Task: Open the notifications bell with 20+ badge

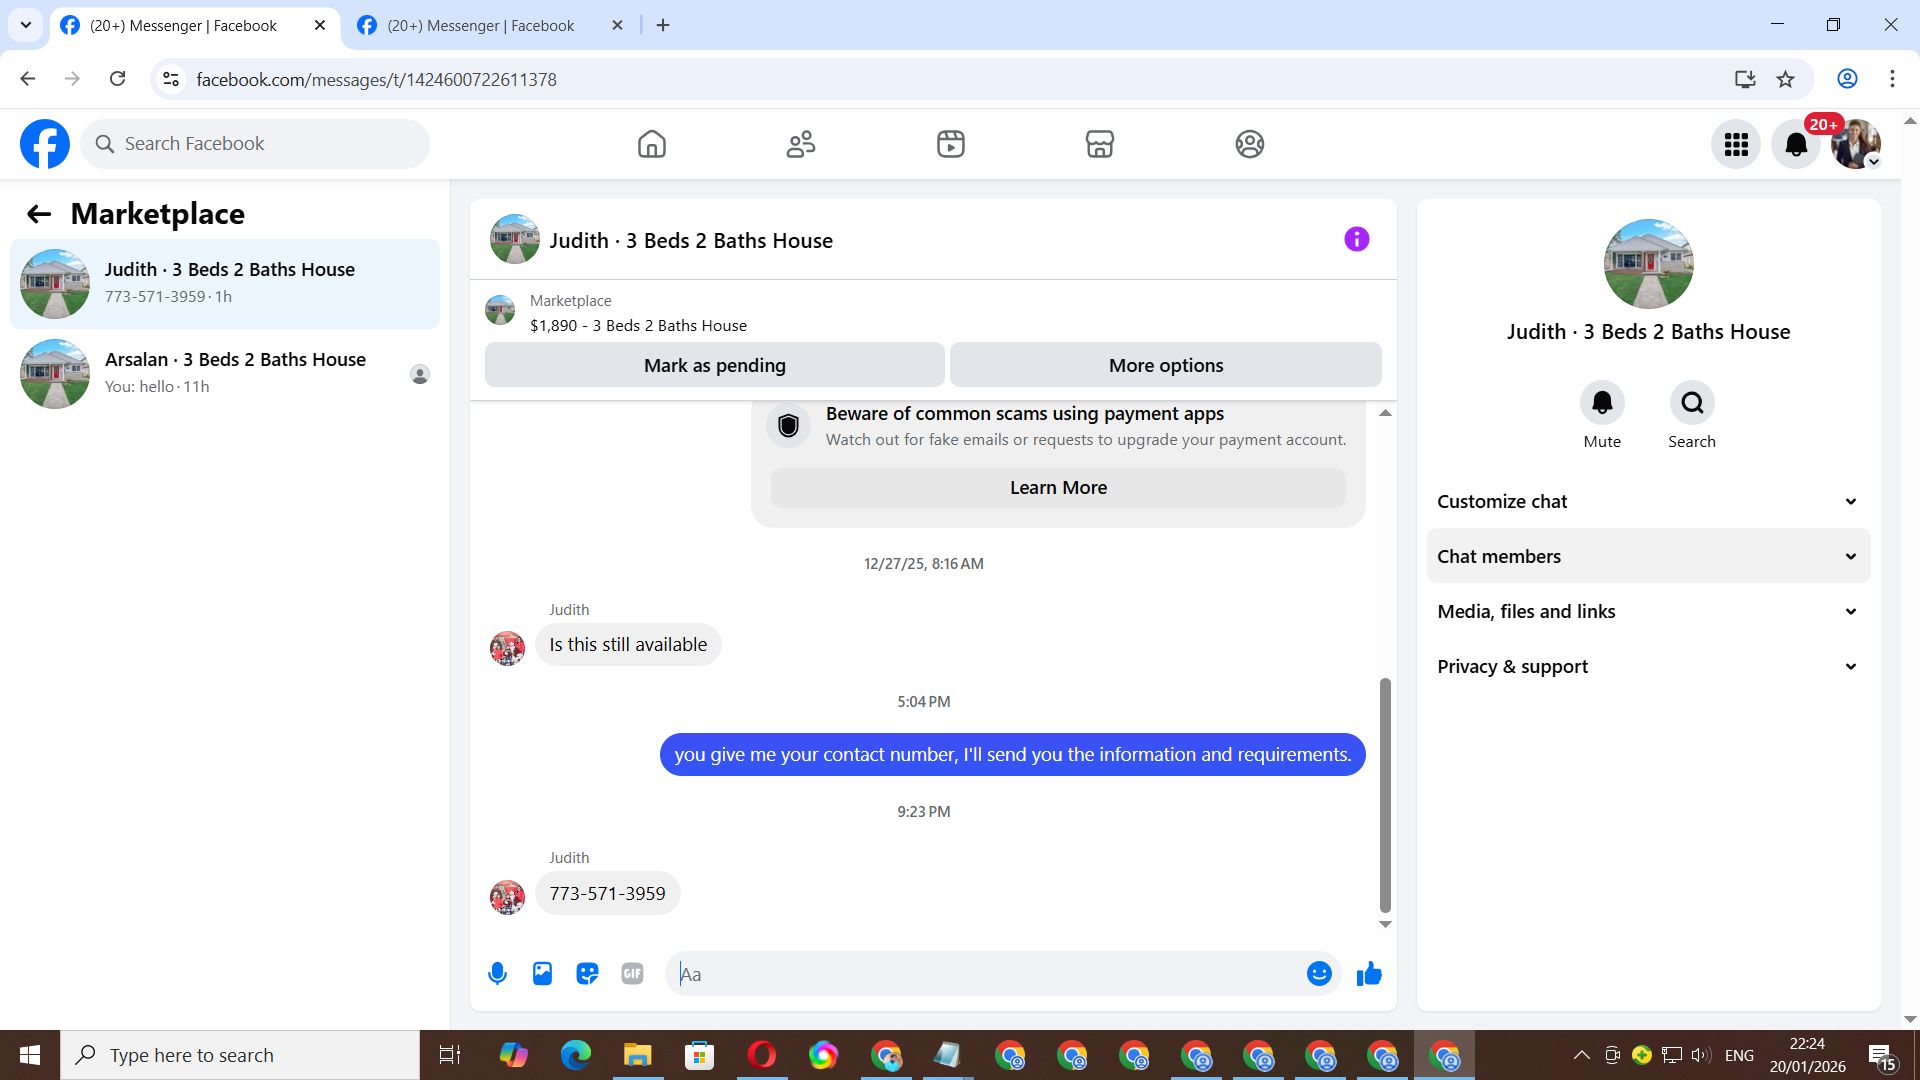Action: point(1796,145)
